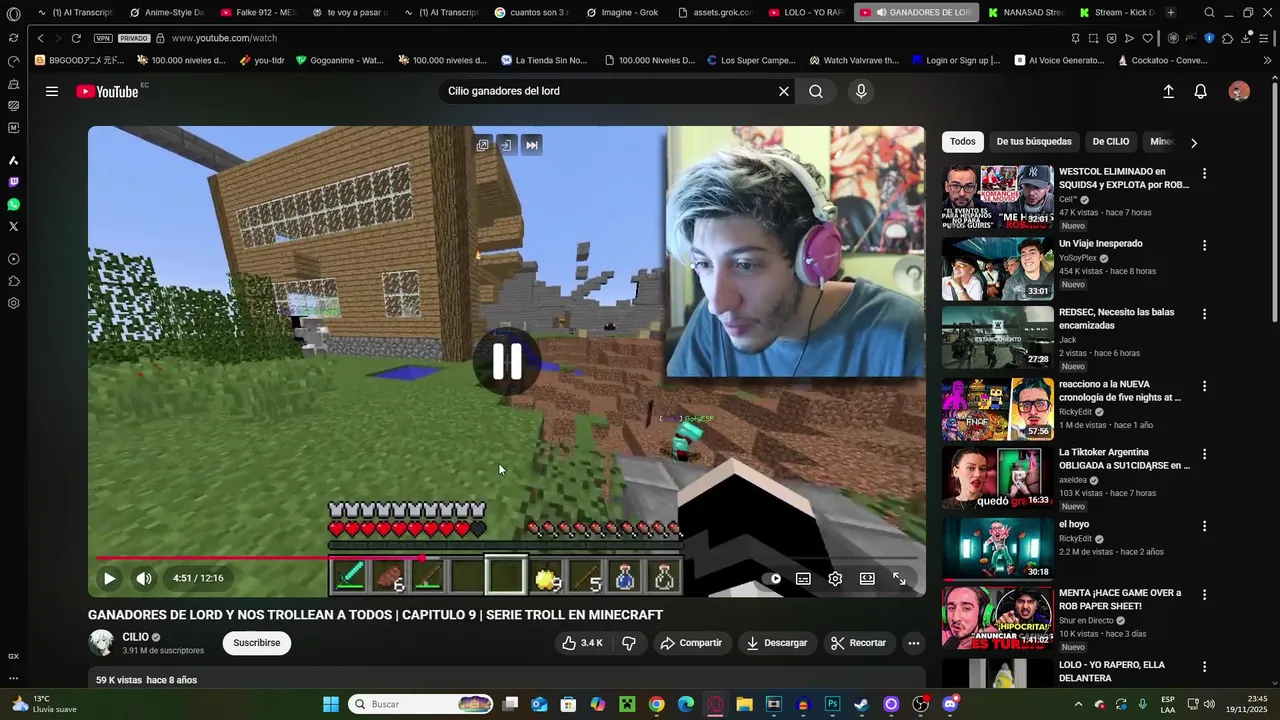Run the YouTube search with the magnifier button
The image size is (1280, 720).
click(816, 91)
